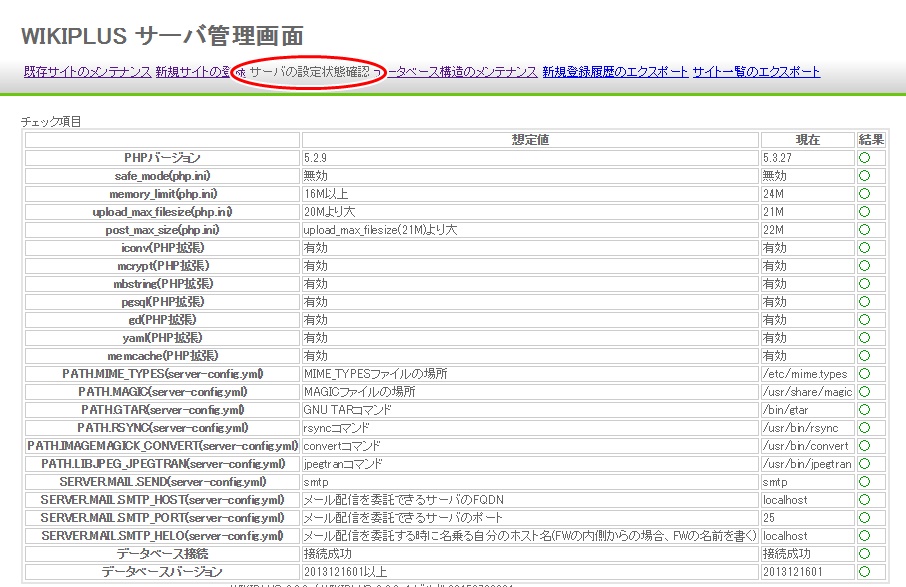The image size is (906, 587).
Task: Click the memcache extension result circle
Action: 864,356
